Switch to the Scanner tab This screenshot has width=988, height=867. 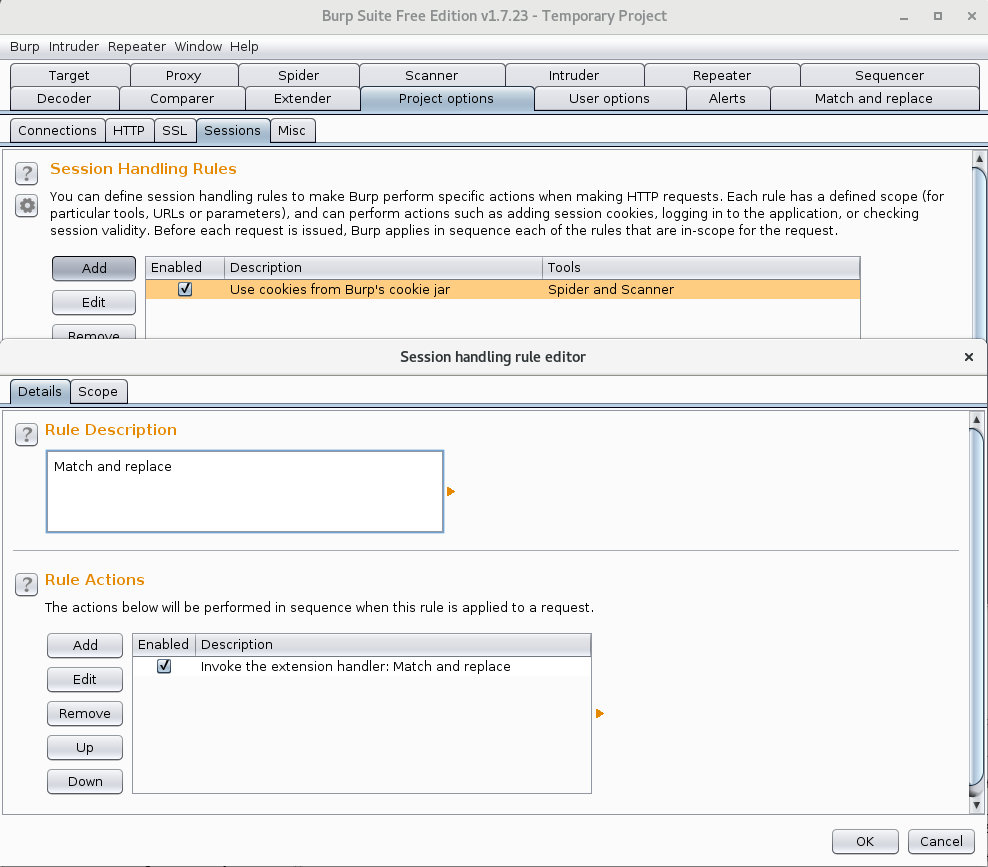coord(432,76)
